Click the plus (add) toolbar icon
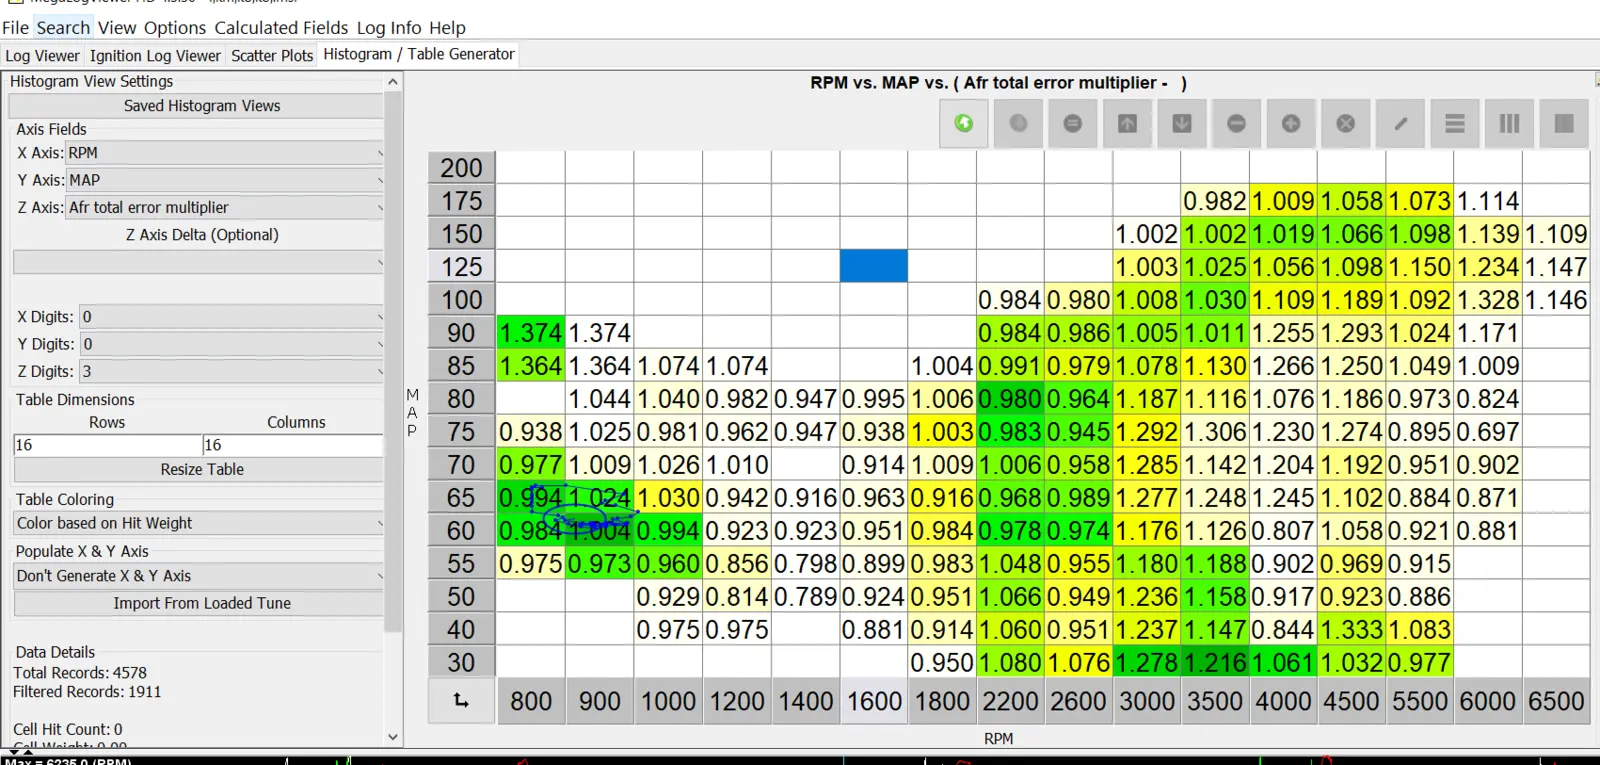The width and height of the screenshot is (1600, 765). (1291, 123)
